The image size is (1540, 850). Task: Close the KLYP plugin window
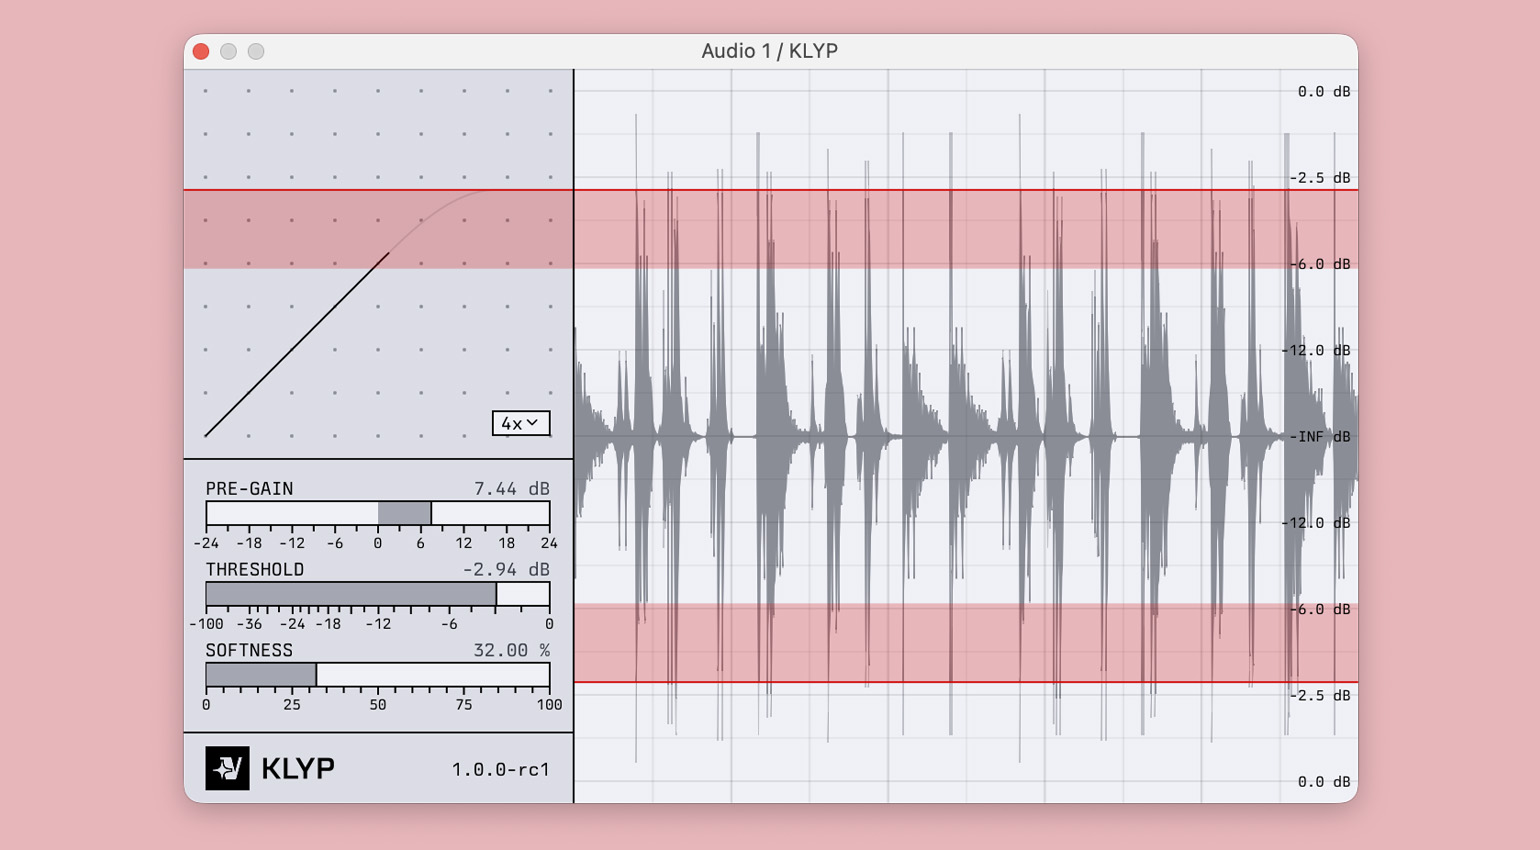[201, 52]
